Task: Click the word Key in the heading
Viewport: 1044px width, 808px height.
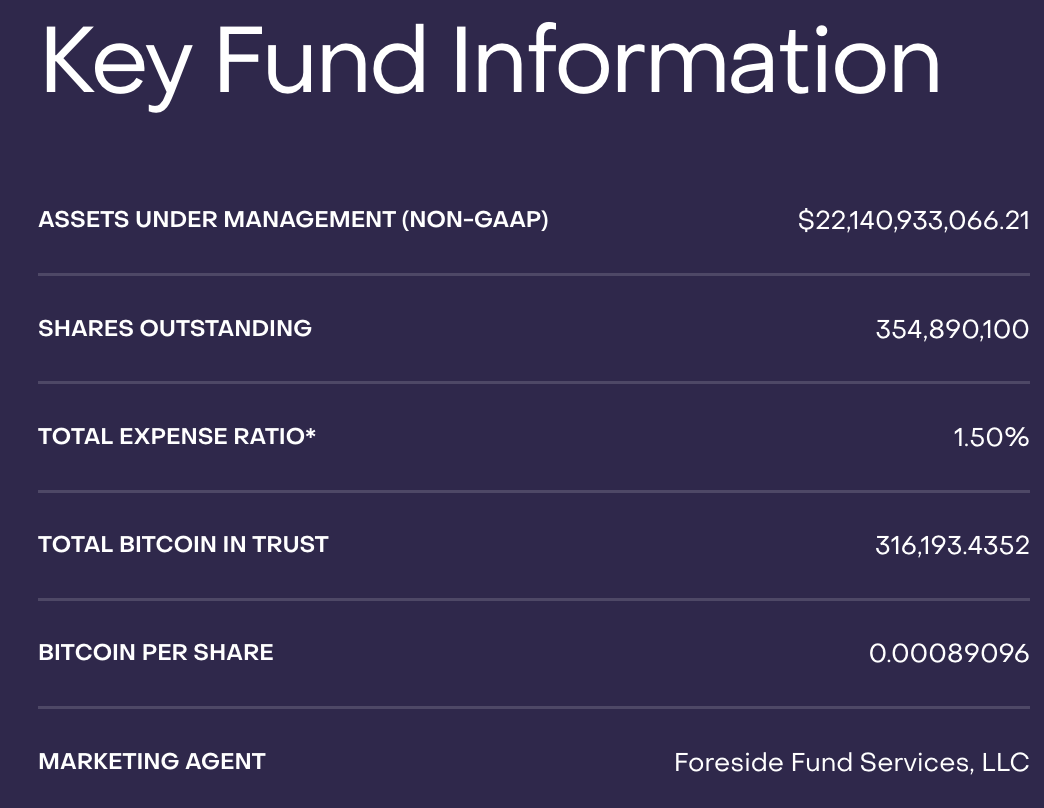Action: (117, 67)
